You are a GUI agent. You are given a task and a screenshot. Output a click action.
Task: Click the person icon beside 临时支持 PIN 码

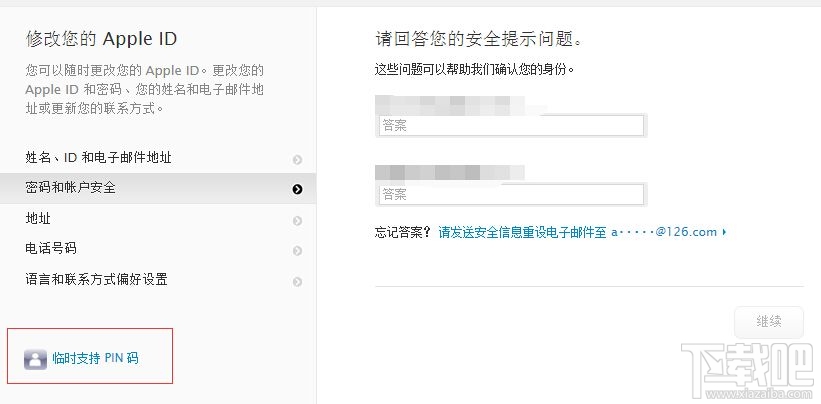[x=35, y=359]
